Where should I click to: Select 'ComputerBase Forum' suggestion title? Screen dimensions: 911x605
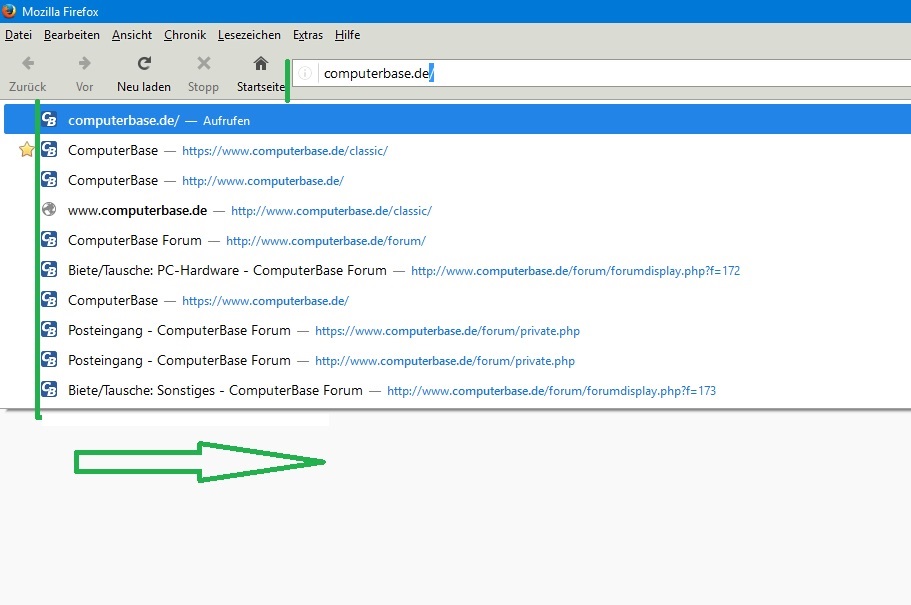pyautogui.click(x=135, y=240)
